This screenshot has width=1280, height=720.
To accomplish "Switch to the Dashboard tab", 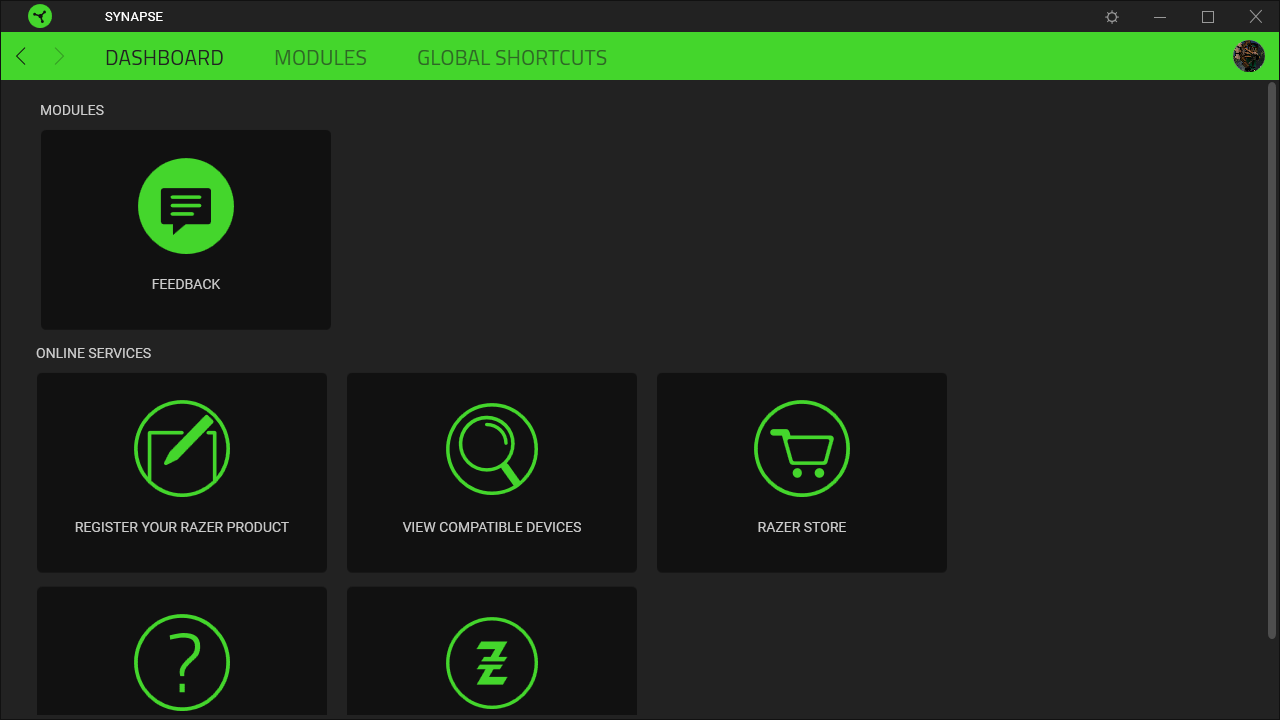I will point(164,58).
